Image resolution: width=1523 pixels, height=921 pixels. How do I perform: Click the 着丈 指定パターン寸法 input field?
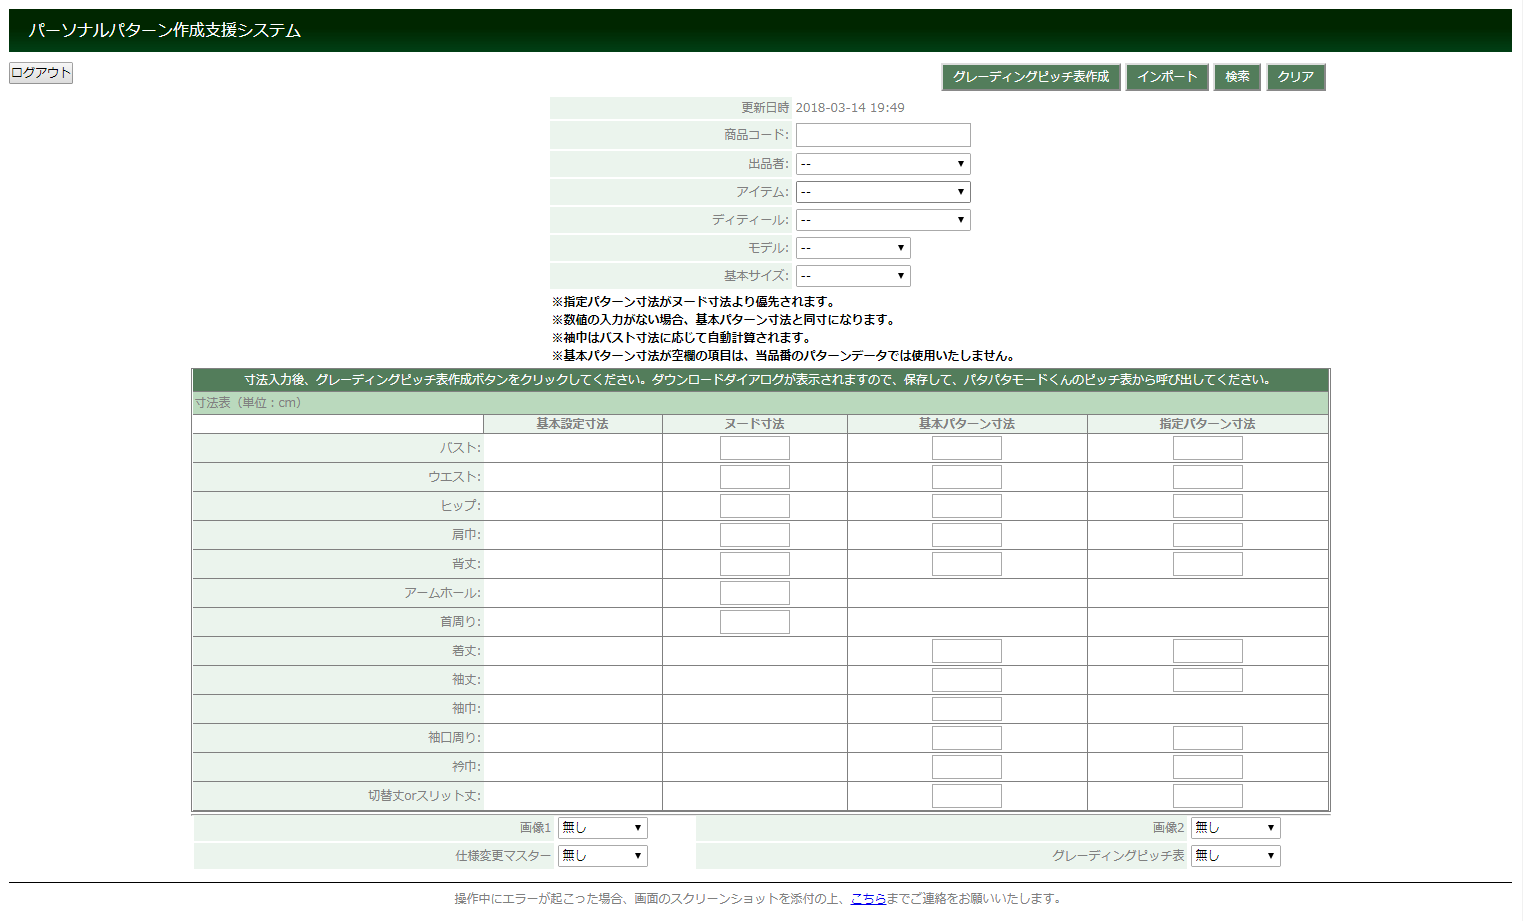pyautogui.click(x=1207, y=651)
